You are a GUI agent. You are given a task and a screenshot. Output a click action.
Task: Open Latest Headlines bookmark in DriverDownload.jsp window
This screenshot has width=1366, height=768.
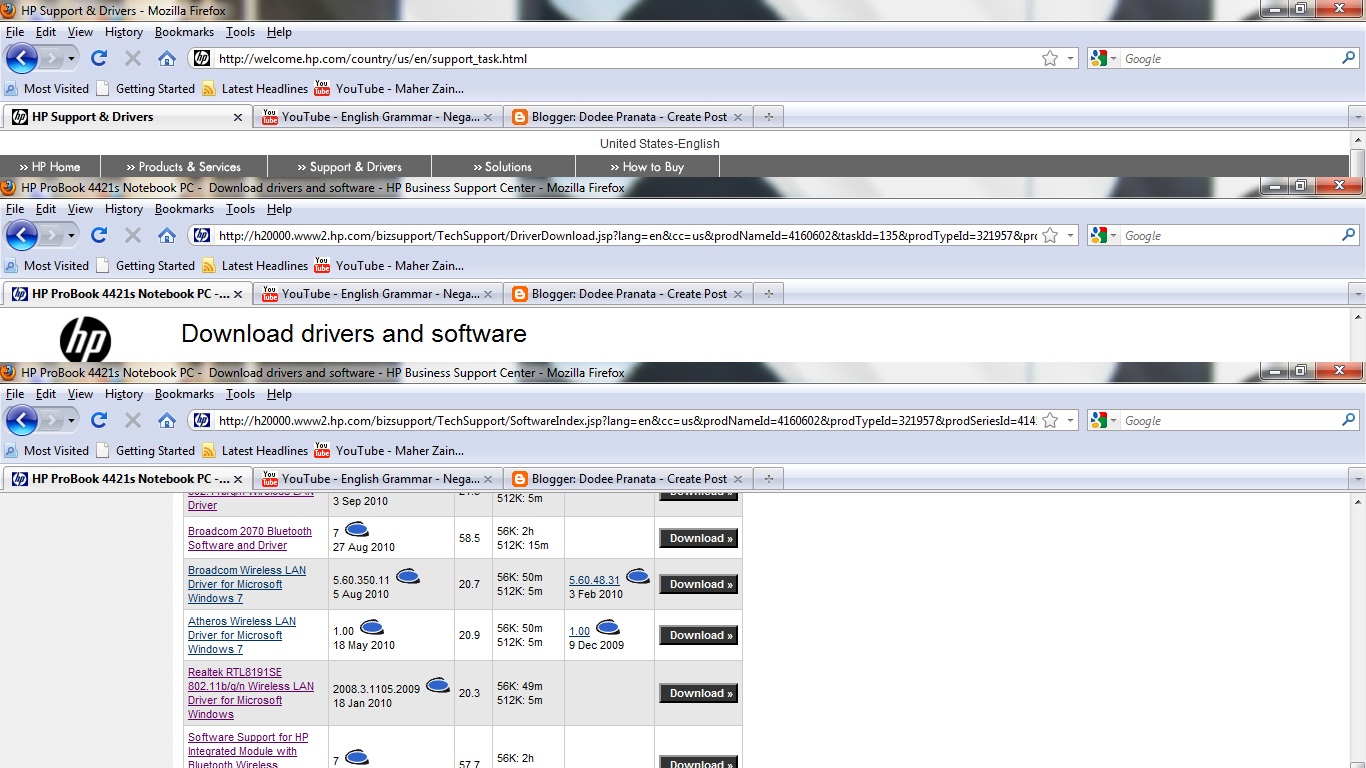(255, 266)
